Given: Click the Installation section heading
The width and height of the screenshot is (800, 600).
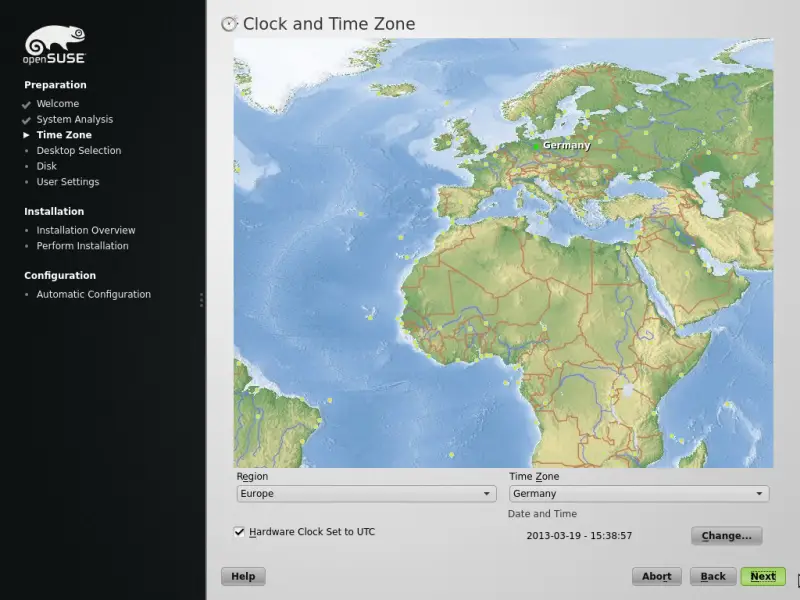Looking at the screenshot, I should coord(54,211).
